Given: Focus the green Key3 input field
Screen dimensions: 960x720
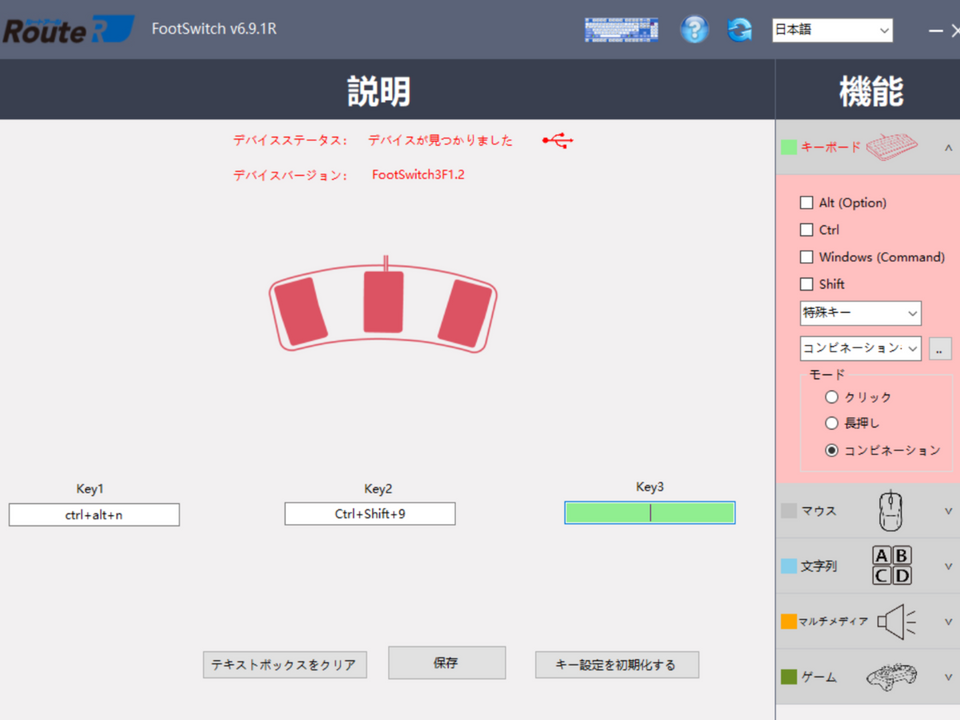Looking at the screenshot, I should (650, 513).
